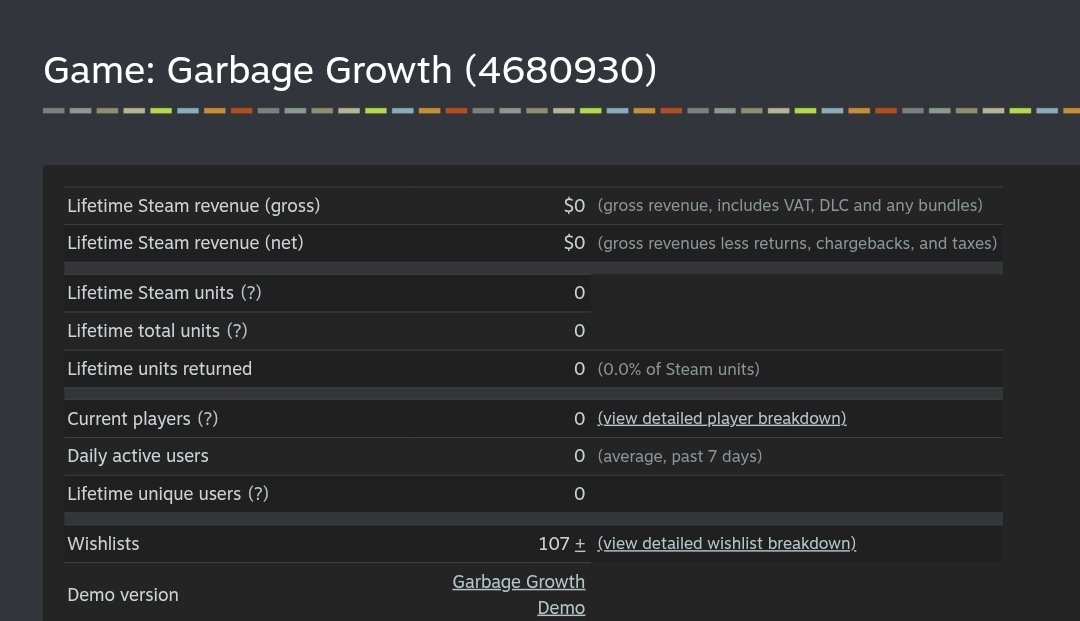Click the 0 value for Lifetime Steam units

(580, 293)
